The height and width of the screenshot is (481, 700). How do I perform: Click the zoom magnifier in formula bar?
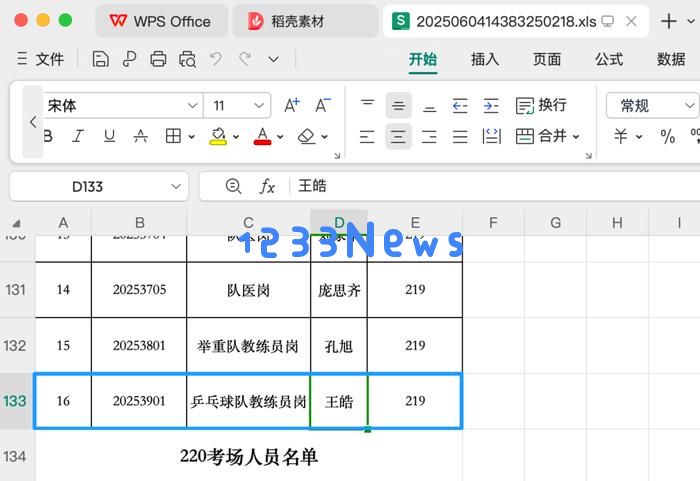pos(233,186)
